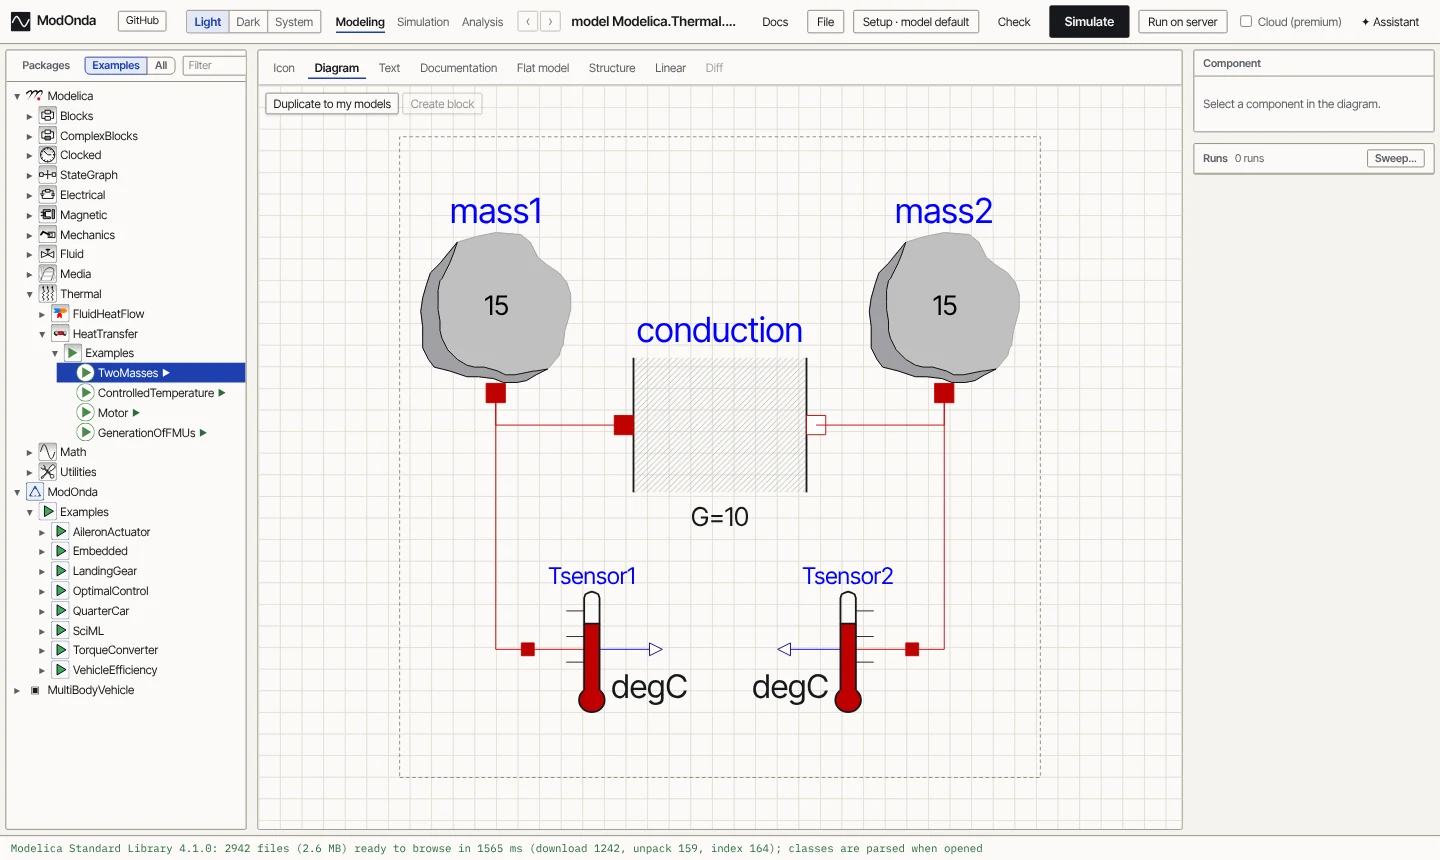Switch theme to System
Image resolution: width=1440 pixels, height=860 pixels.
pyautogui.click(x=294, y=22)
